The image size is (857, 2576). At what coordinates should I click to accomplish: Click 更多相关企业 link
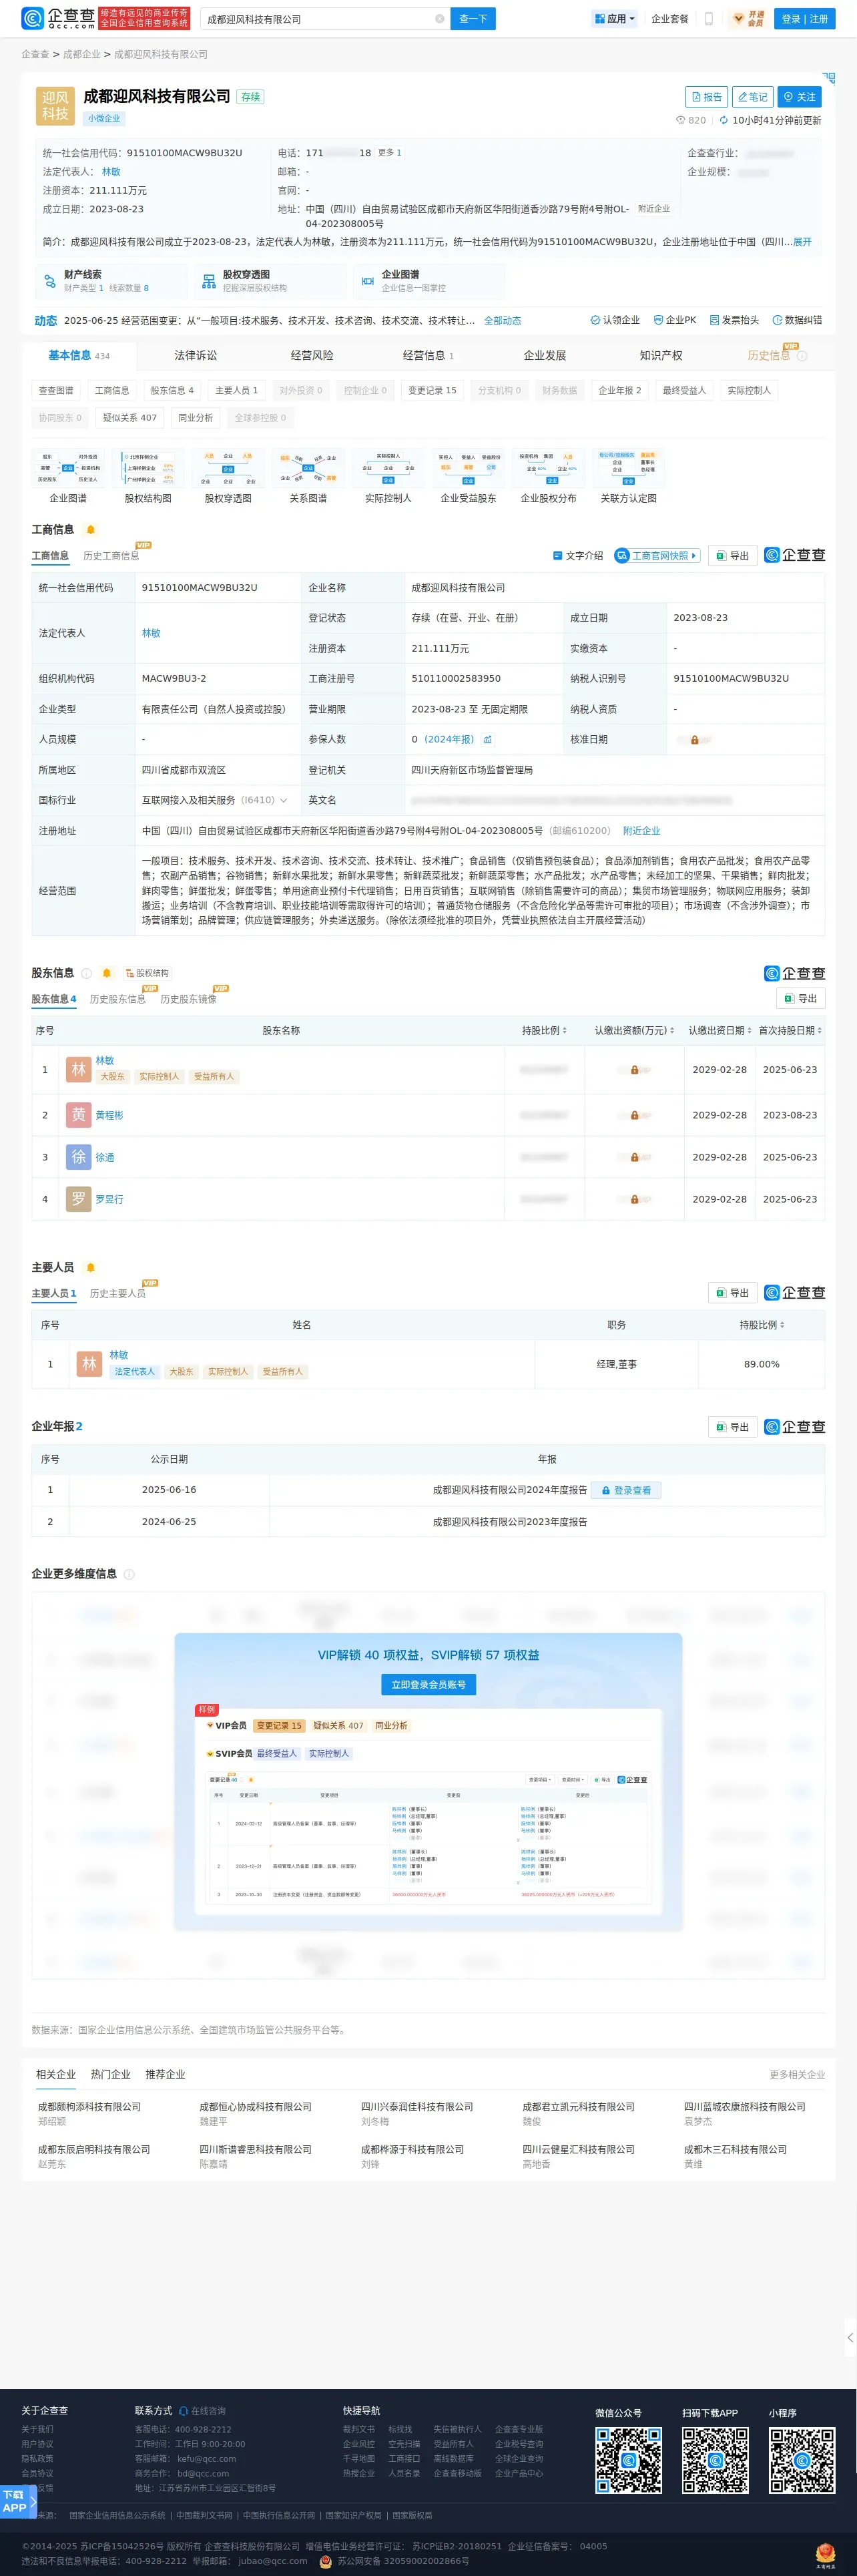[797, 2075]
